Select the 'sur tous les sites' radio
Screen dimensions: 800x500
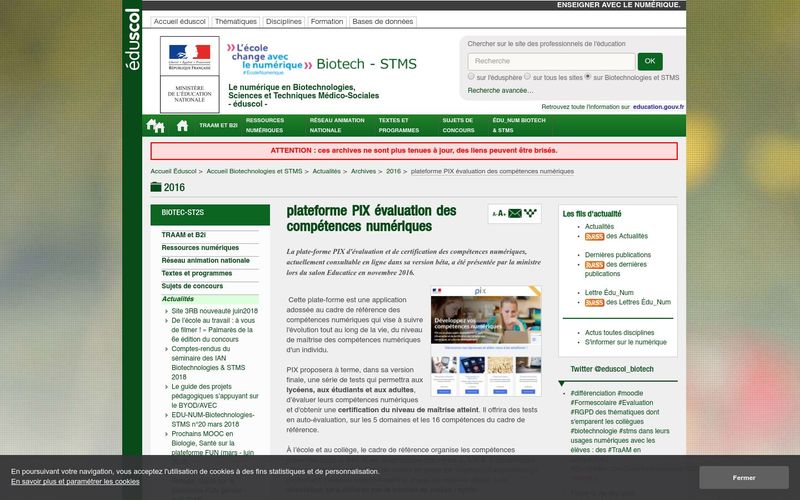(x=528, y=77)
